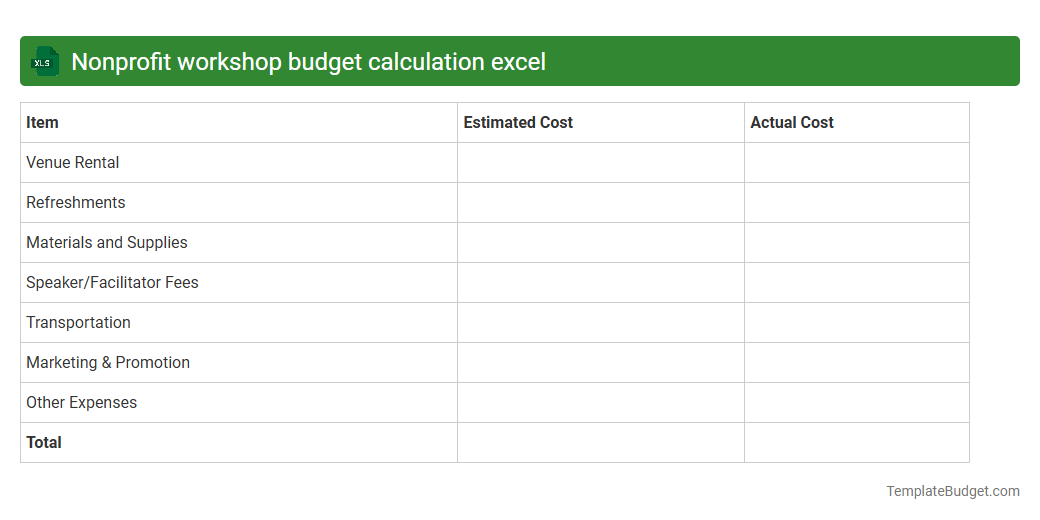Click the Actual Cost cell for Venue Rental

(857, 162)
